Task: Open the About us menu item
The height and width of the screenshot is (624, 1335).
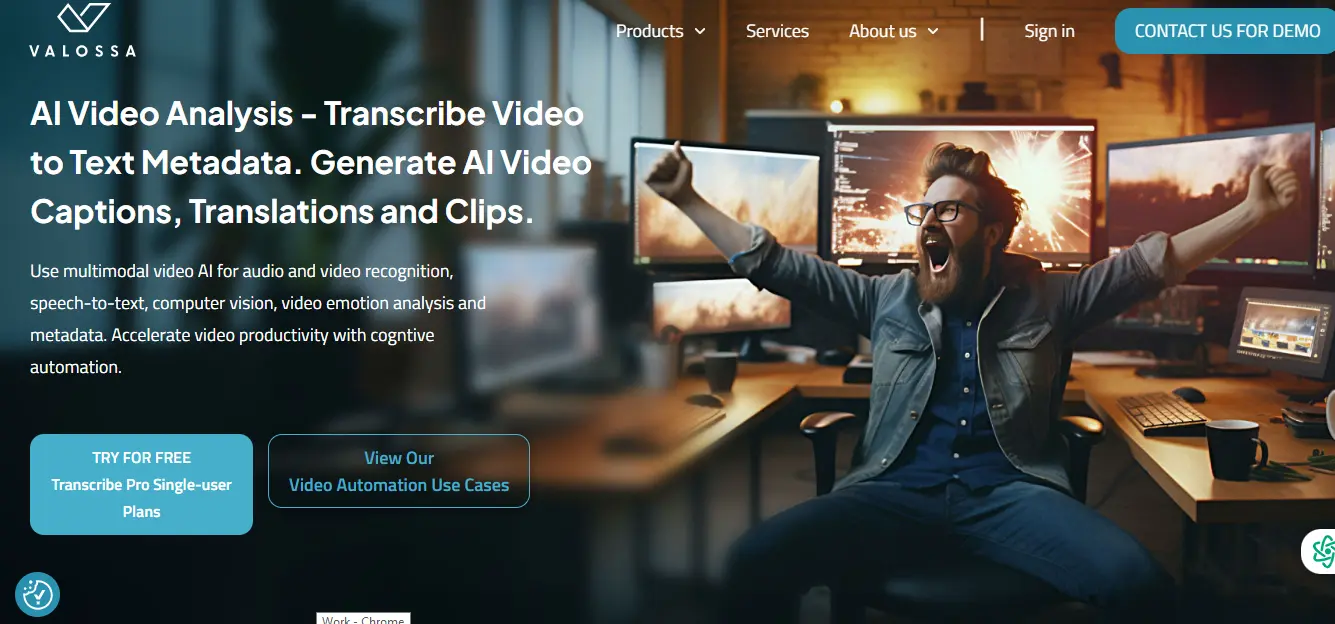Action: coord(882,31)
